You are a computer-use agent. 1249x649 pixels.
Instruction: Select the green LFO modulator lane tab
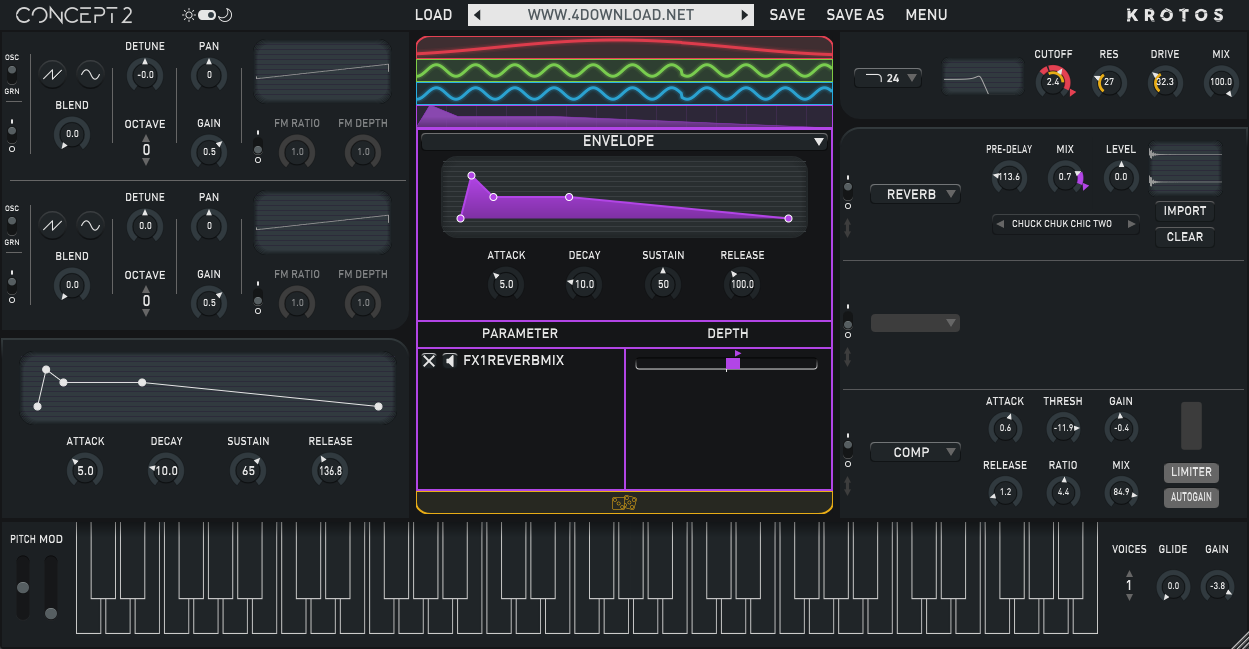[x=624, y=70]
